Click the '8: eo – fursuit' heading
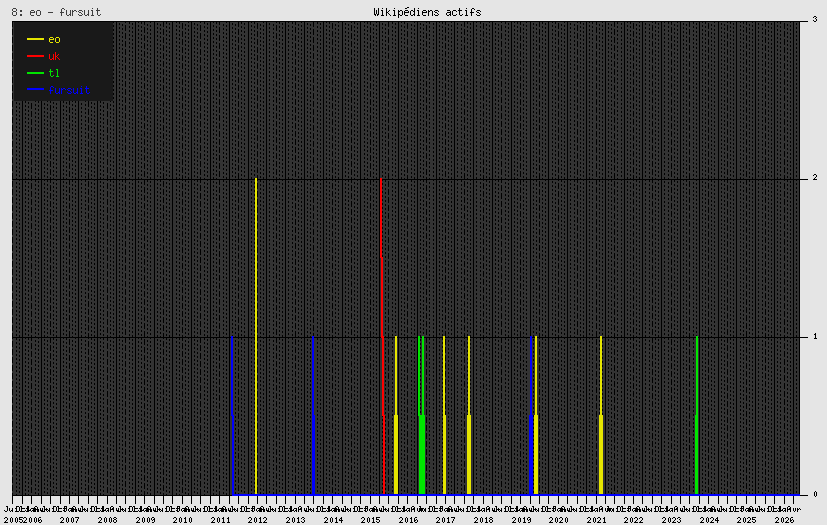Viewport: 827px width, 525px height. 56,12
